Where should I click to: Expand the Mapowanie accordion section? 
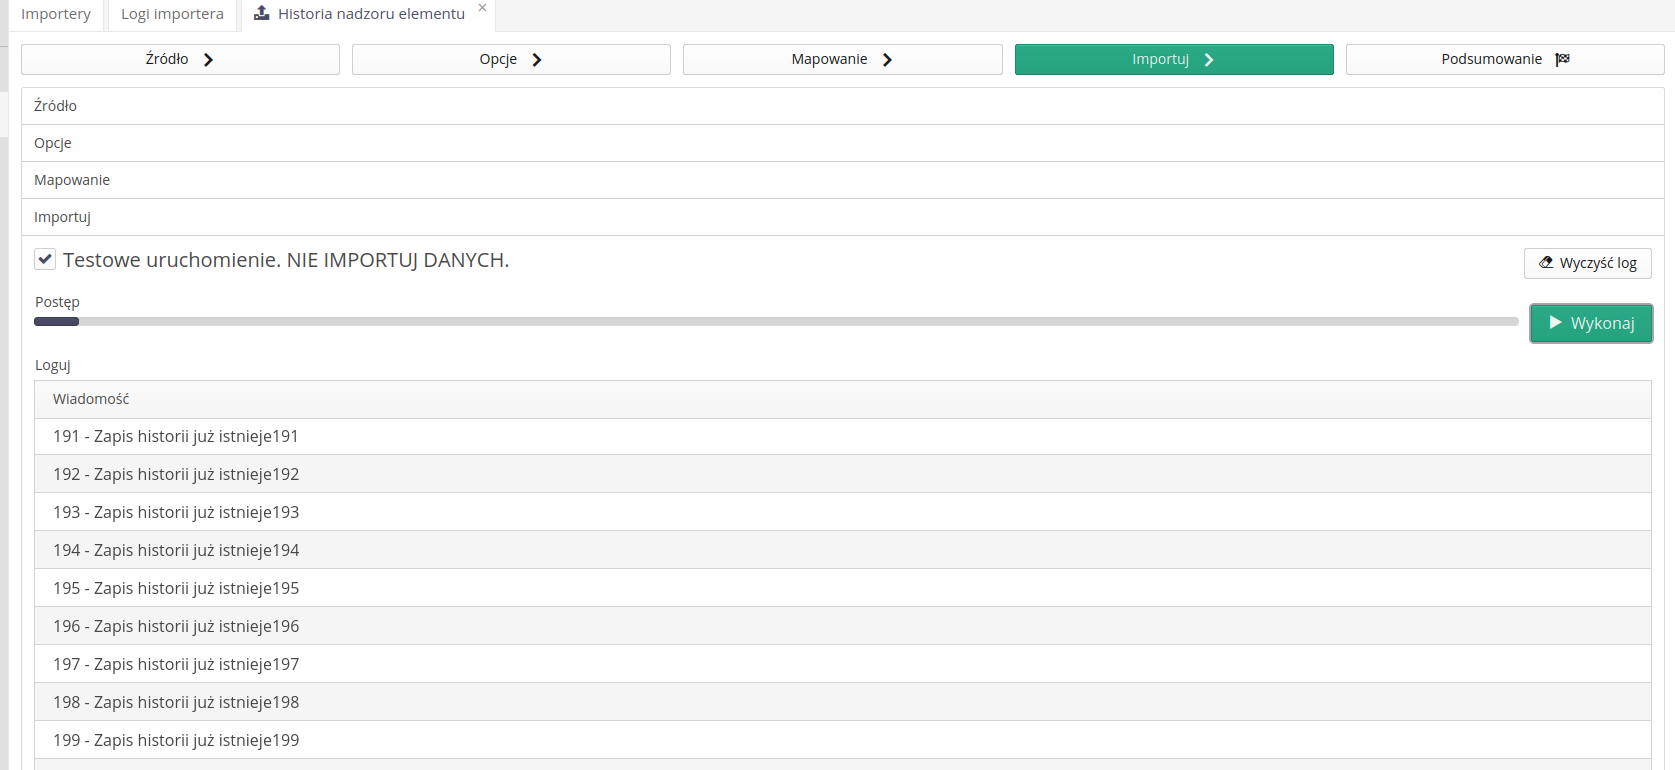coord(72,180)
